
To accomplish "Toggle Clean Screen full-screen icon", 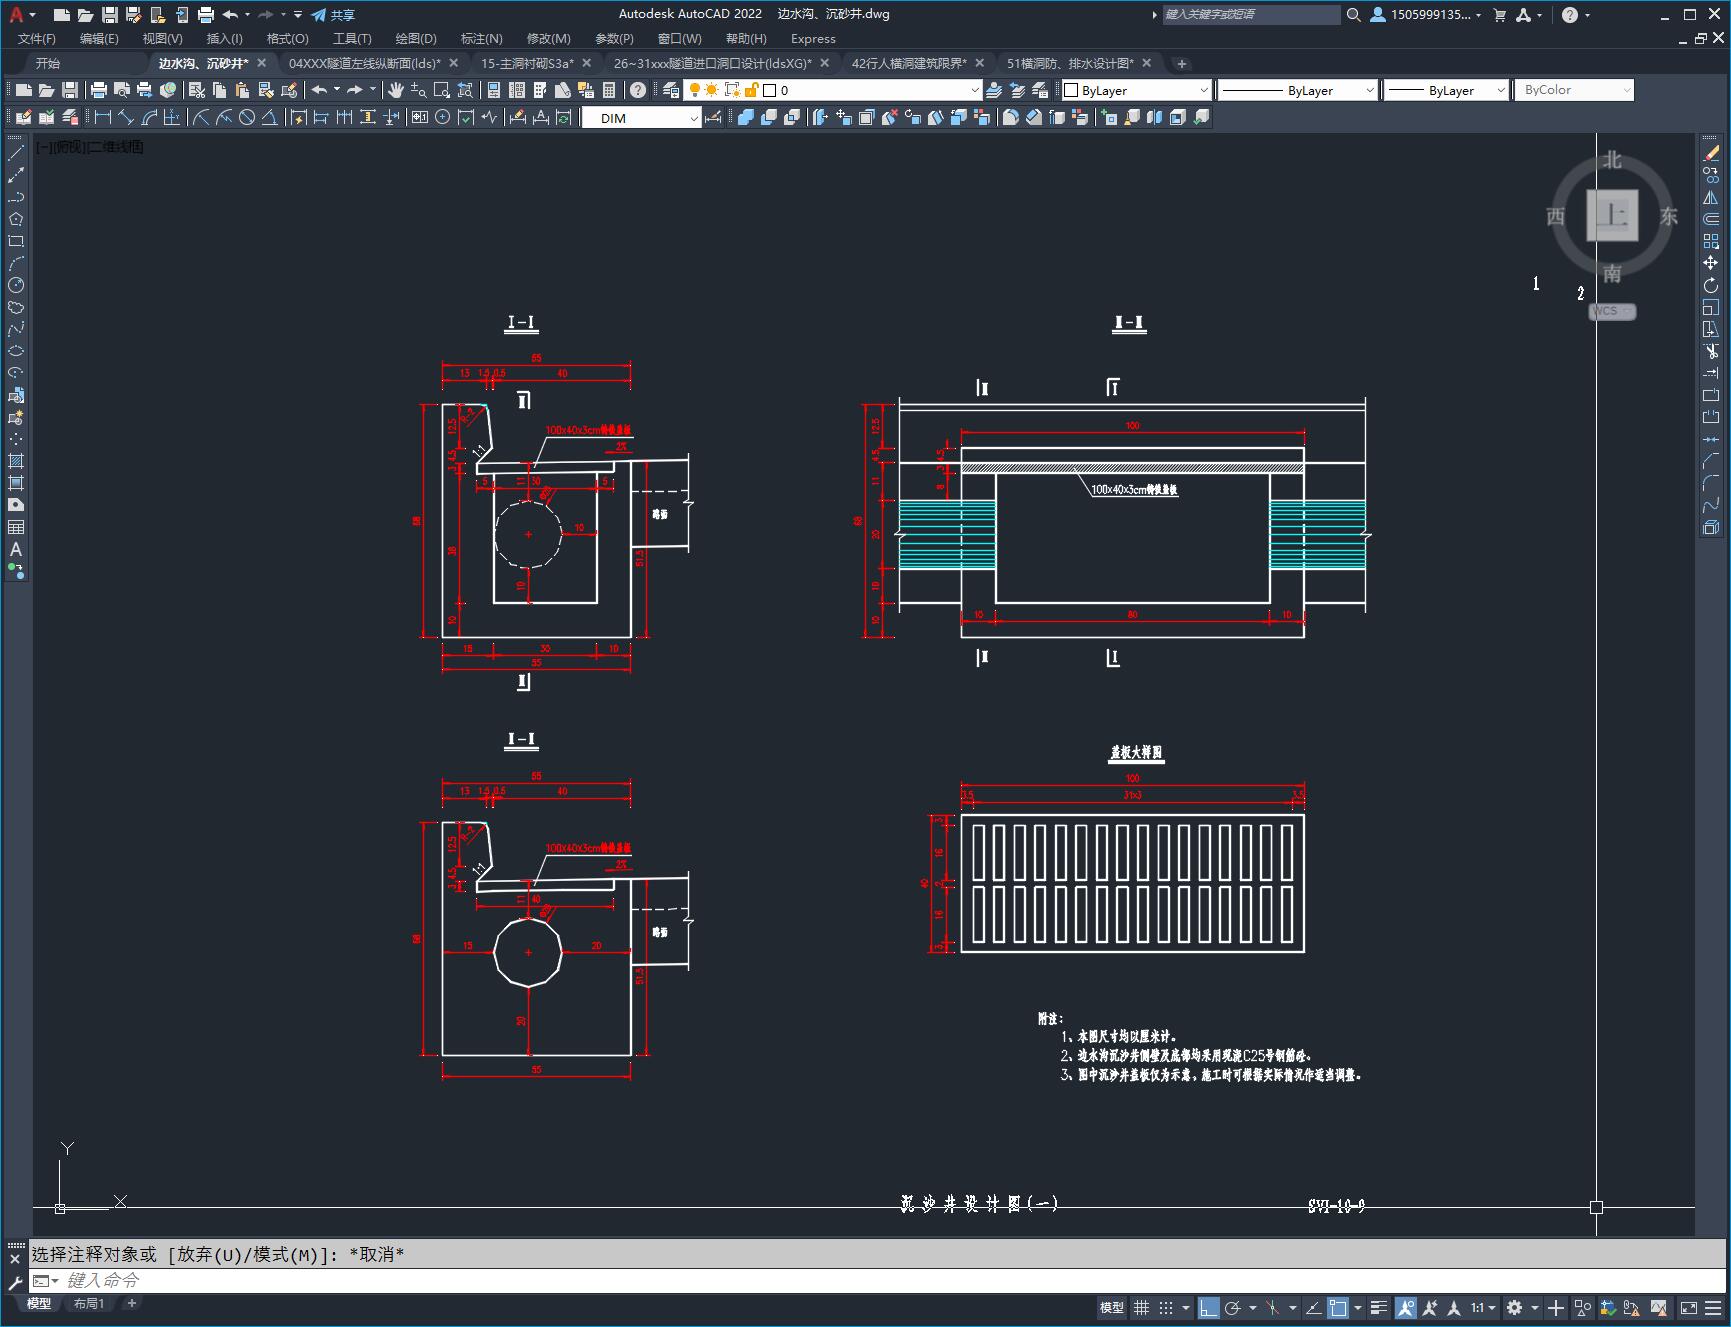I will pos(1689,1307).
